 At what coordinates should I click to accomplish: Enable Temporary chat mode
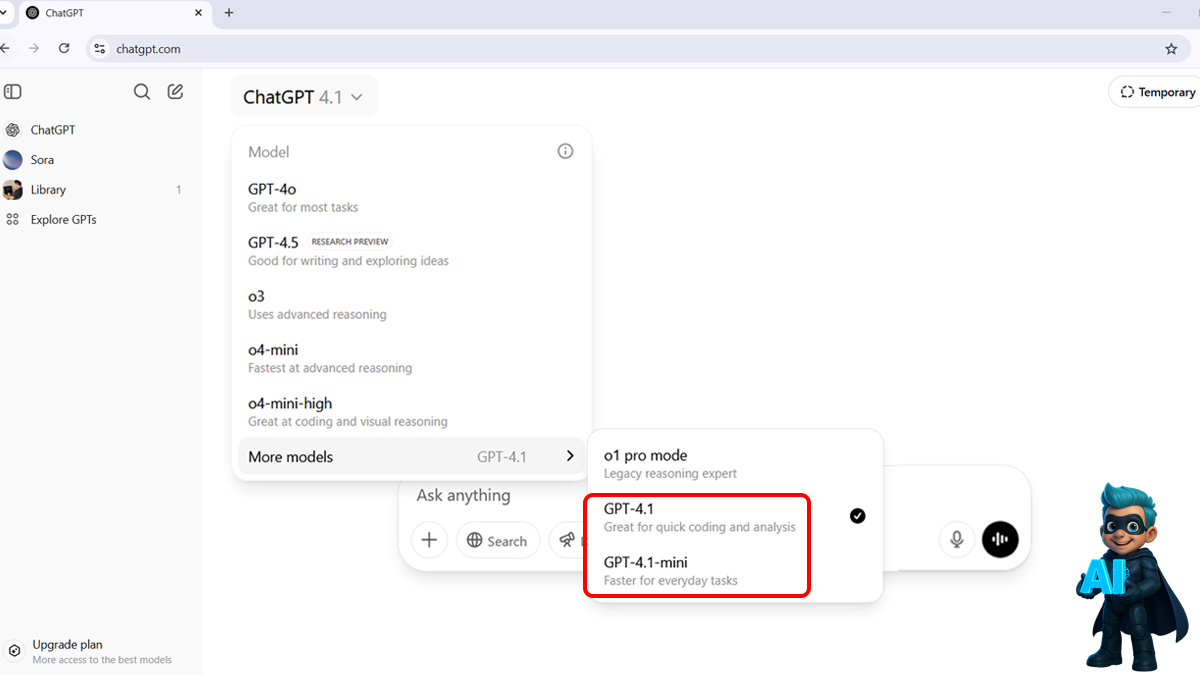click(1156, 92)
